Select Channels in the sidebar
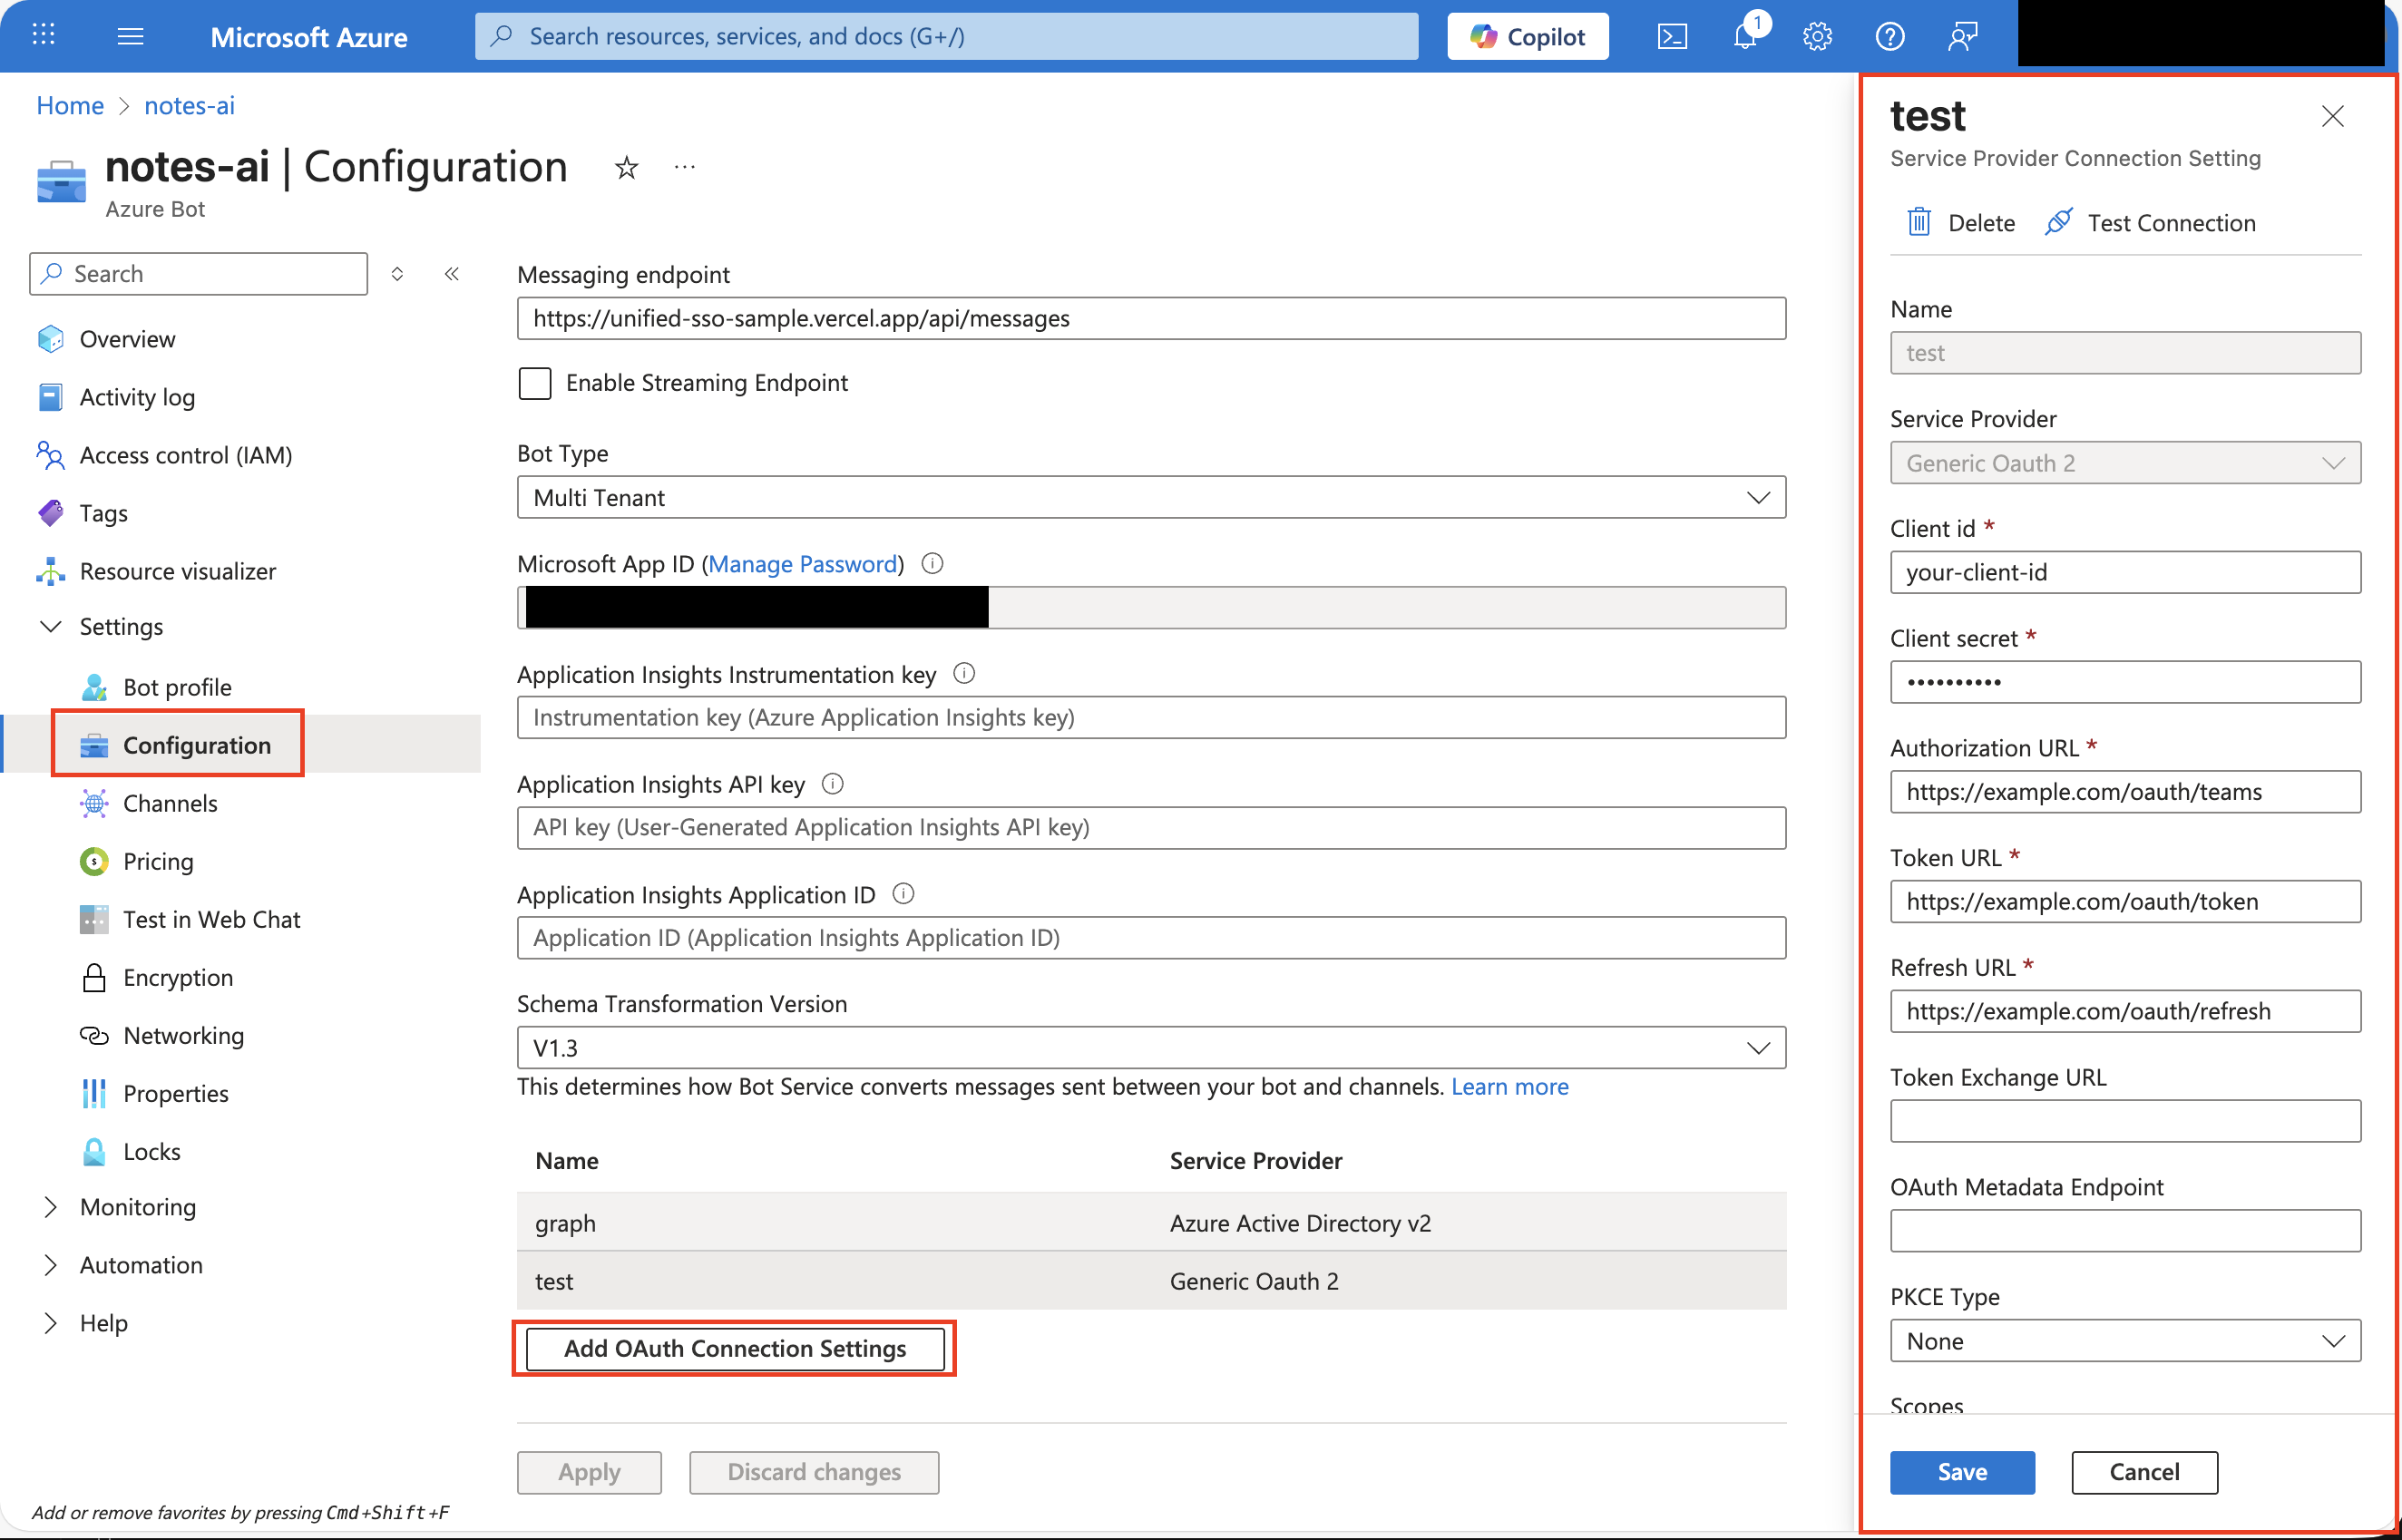This screenshot has width=2402, height=1540. click(171, 803)
